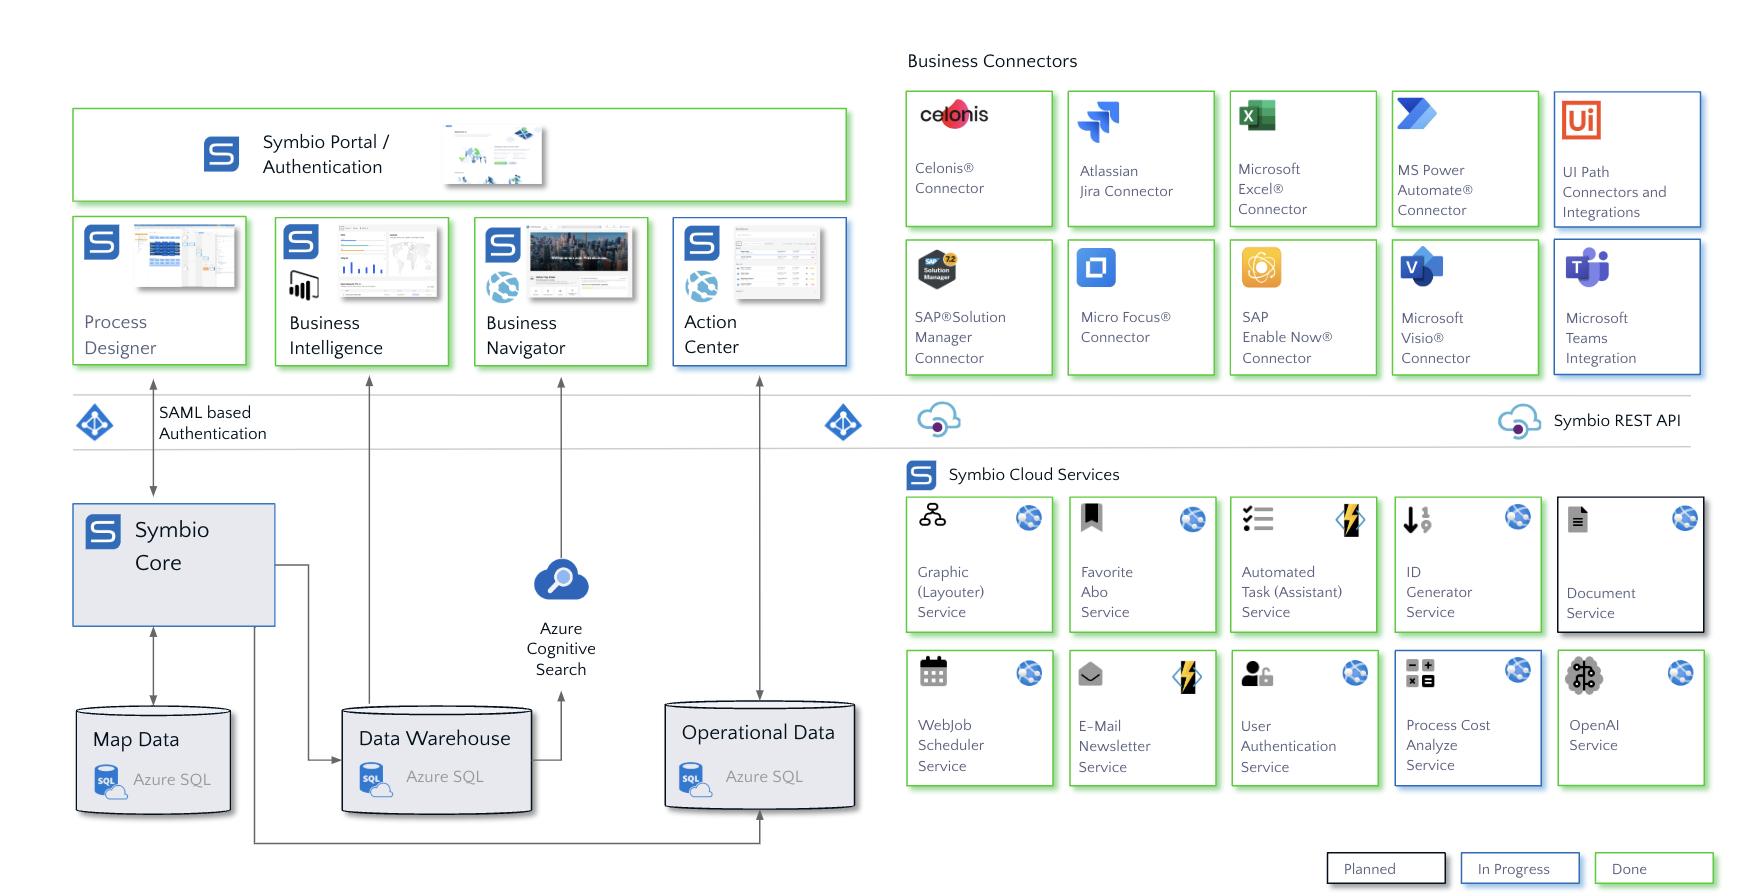Click the 'Symbio Cloud Services' heading
The width and height of the screenshot is (1760, 896).
1034,474
